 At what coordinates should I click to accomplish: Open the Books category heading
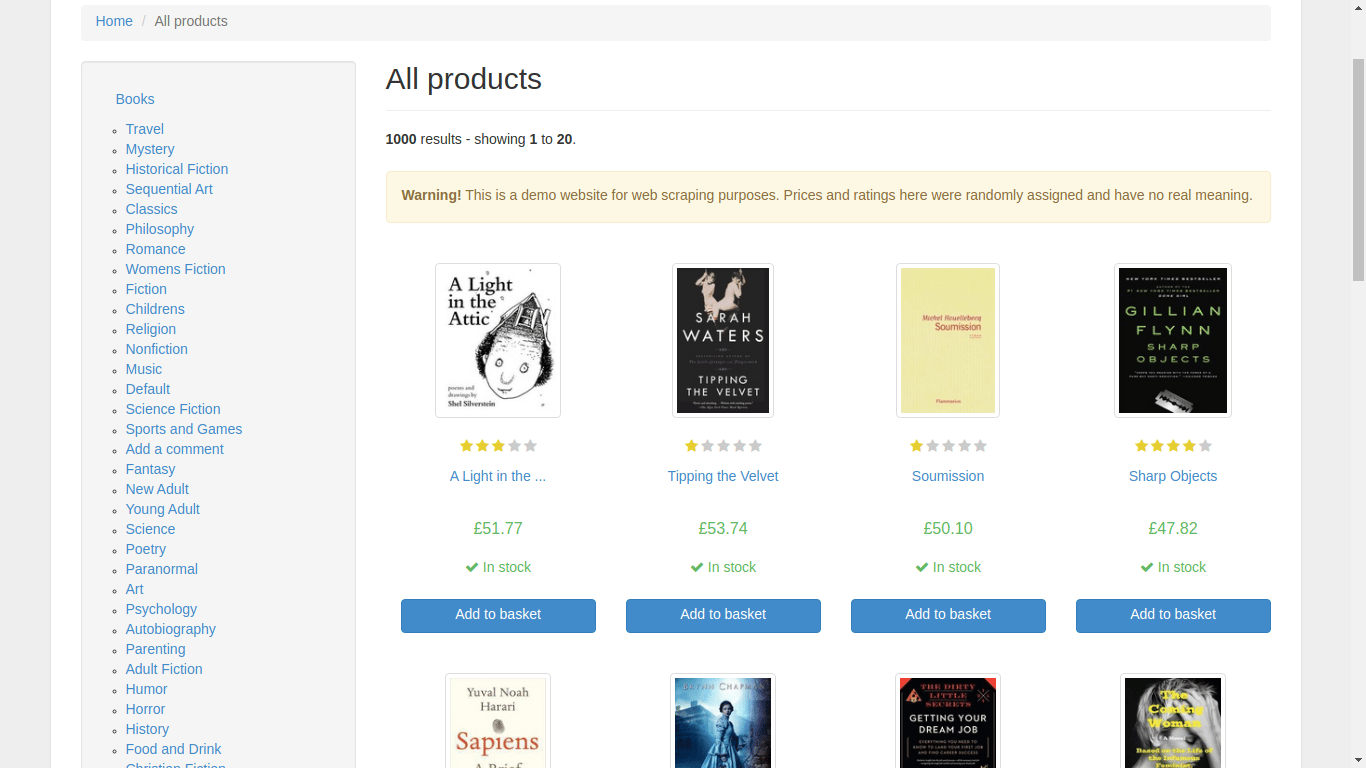point(135,99)
